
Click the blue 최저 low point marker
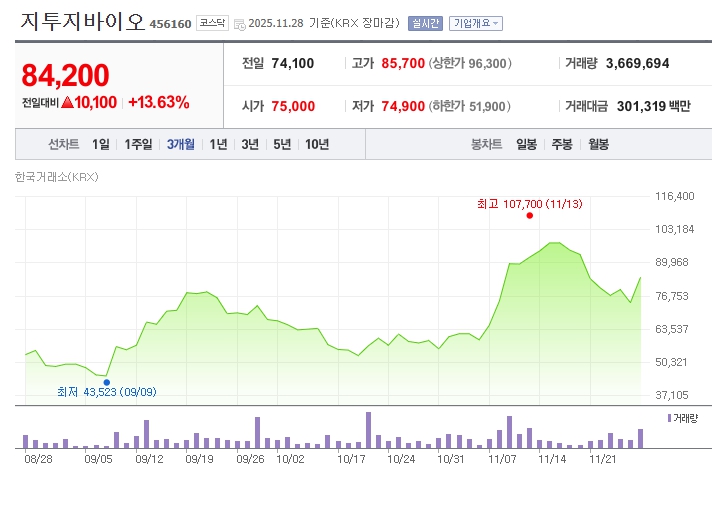pyautogui.click(x=107, y=381)
